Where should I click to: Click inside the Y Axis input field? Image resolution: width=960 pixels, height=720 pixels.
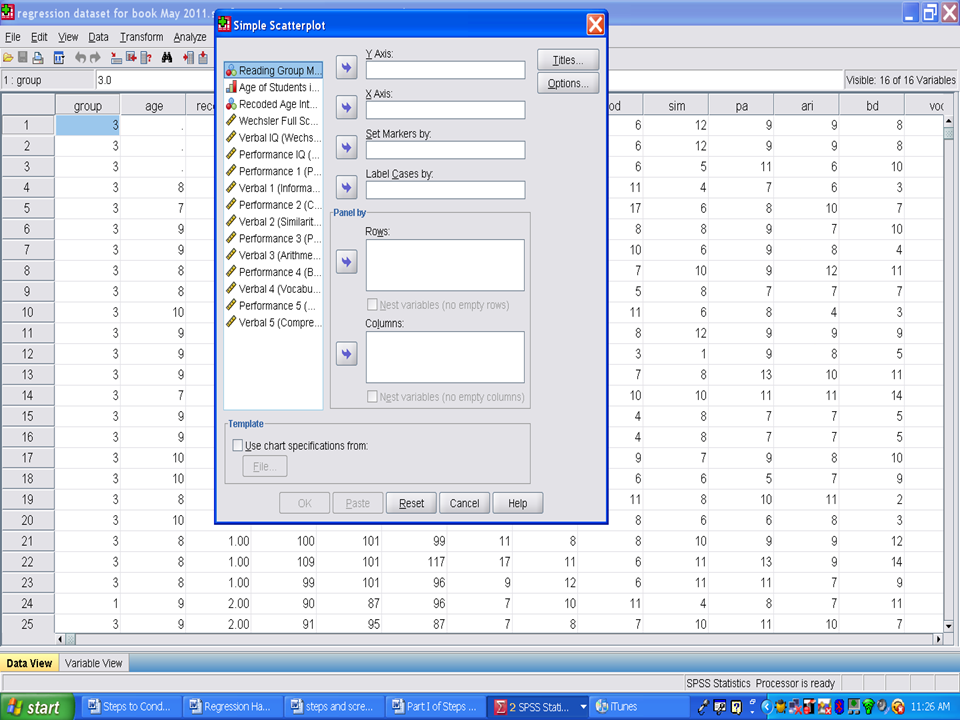click(445, 70)
